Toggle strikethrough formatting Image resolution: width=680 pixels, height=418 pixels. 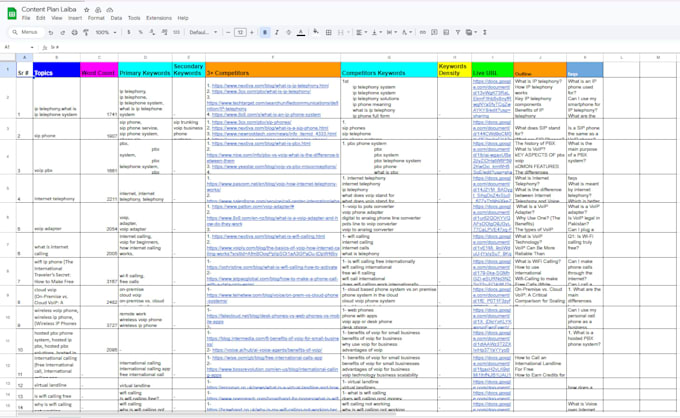click(288, 33)
